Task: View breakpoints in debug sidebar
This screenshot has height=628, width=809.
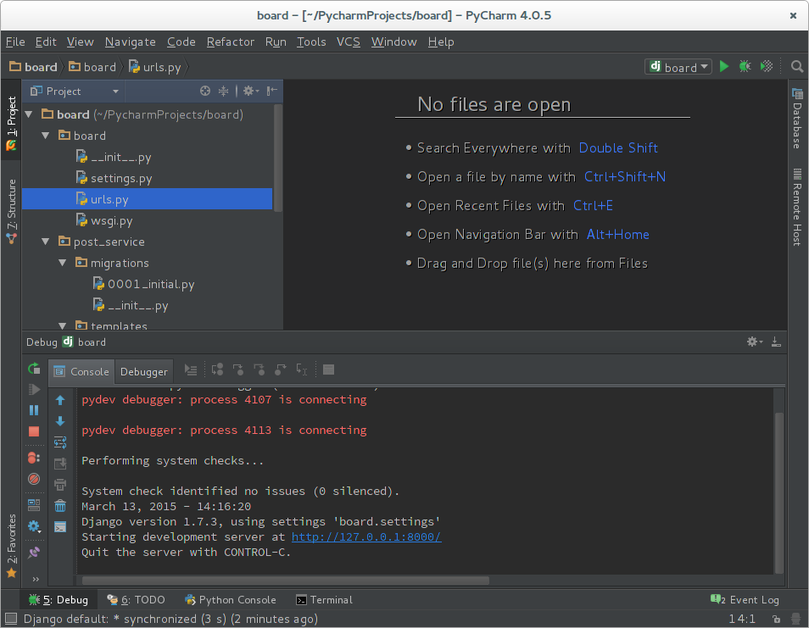Action: (x=34, y=458)
